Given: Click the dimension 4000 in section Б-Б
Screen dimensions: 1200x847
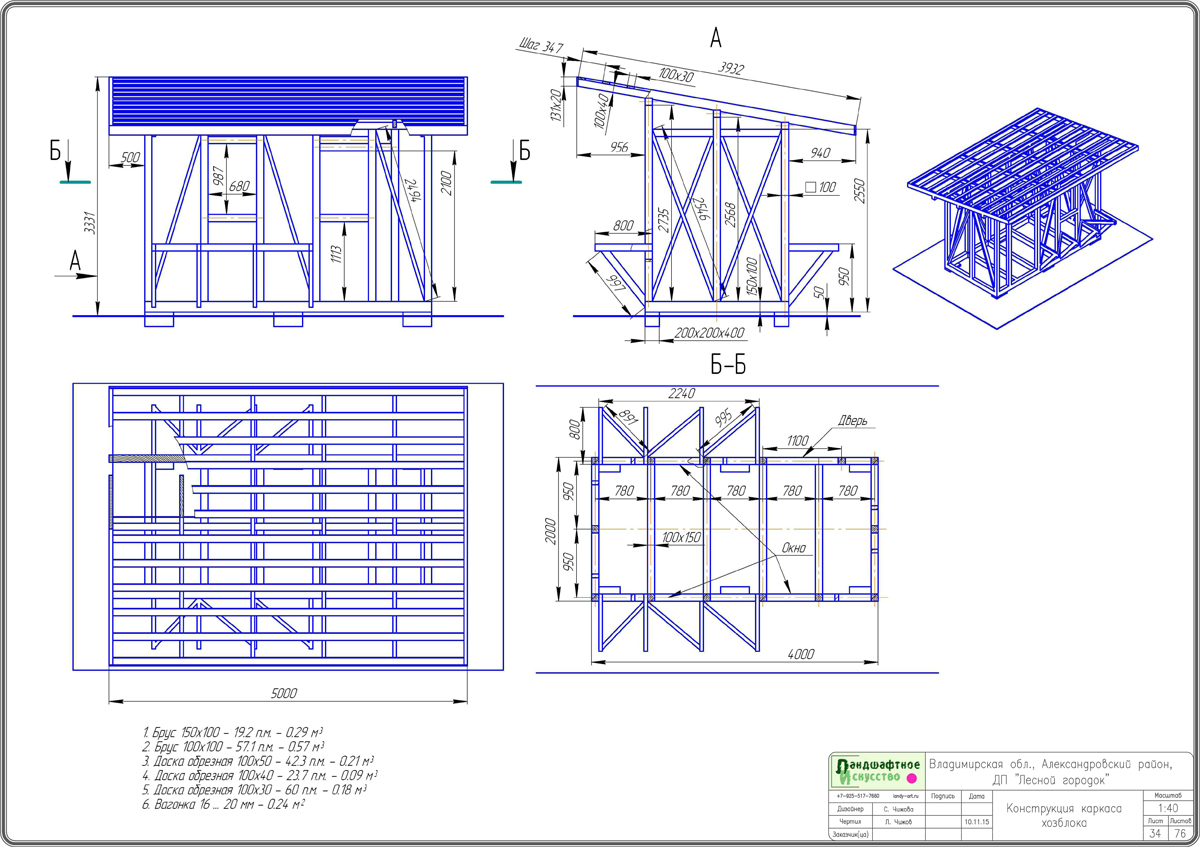Looking at the screenshot, I should point(801,654).
